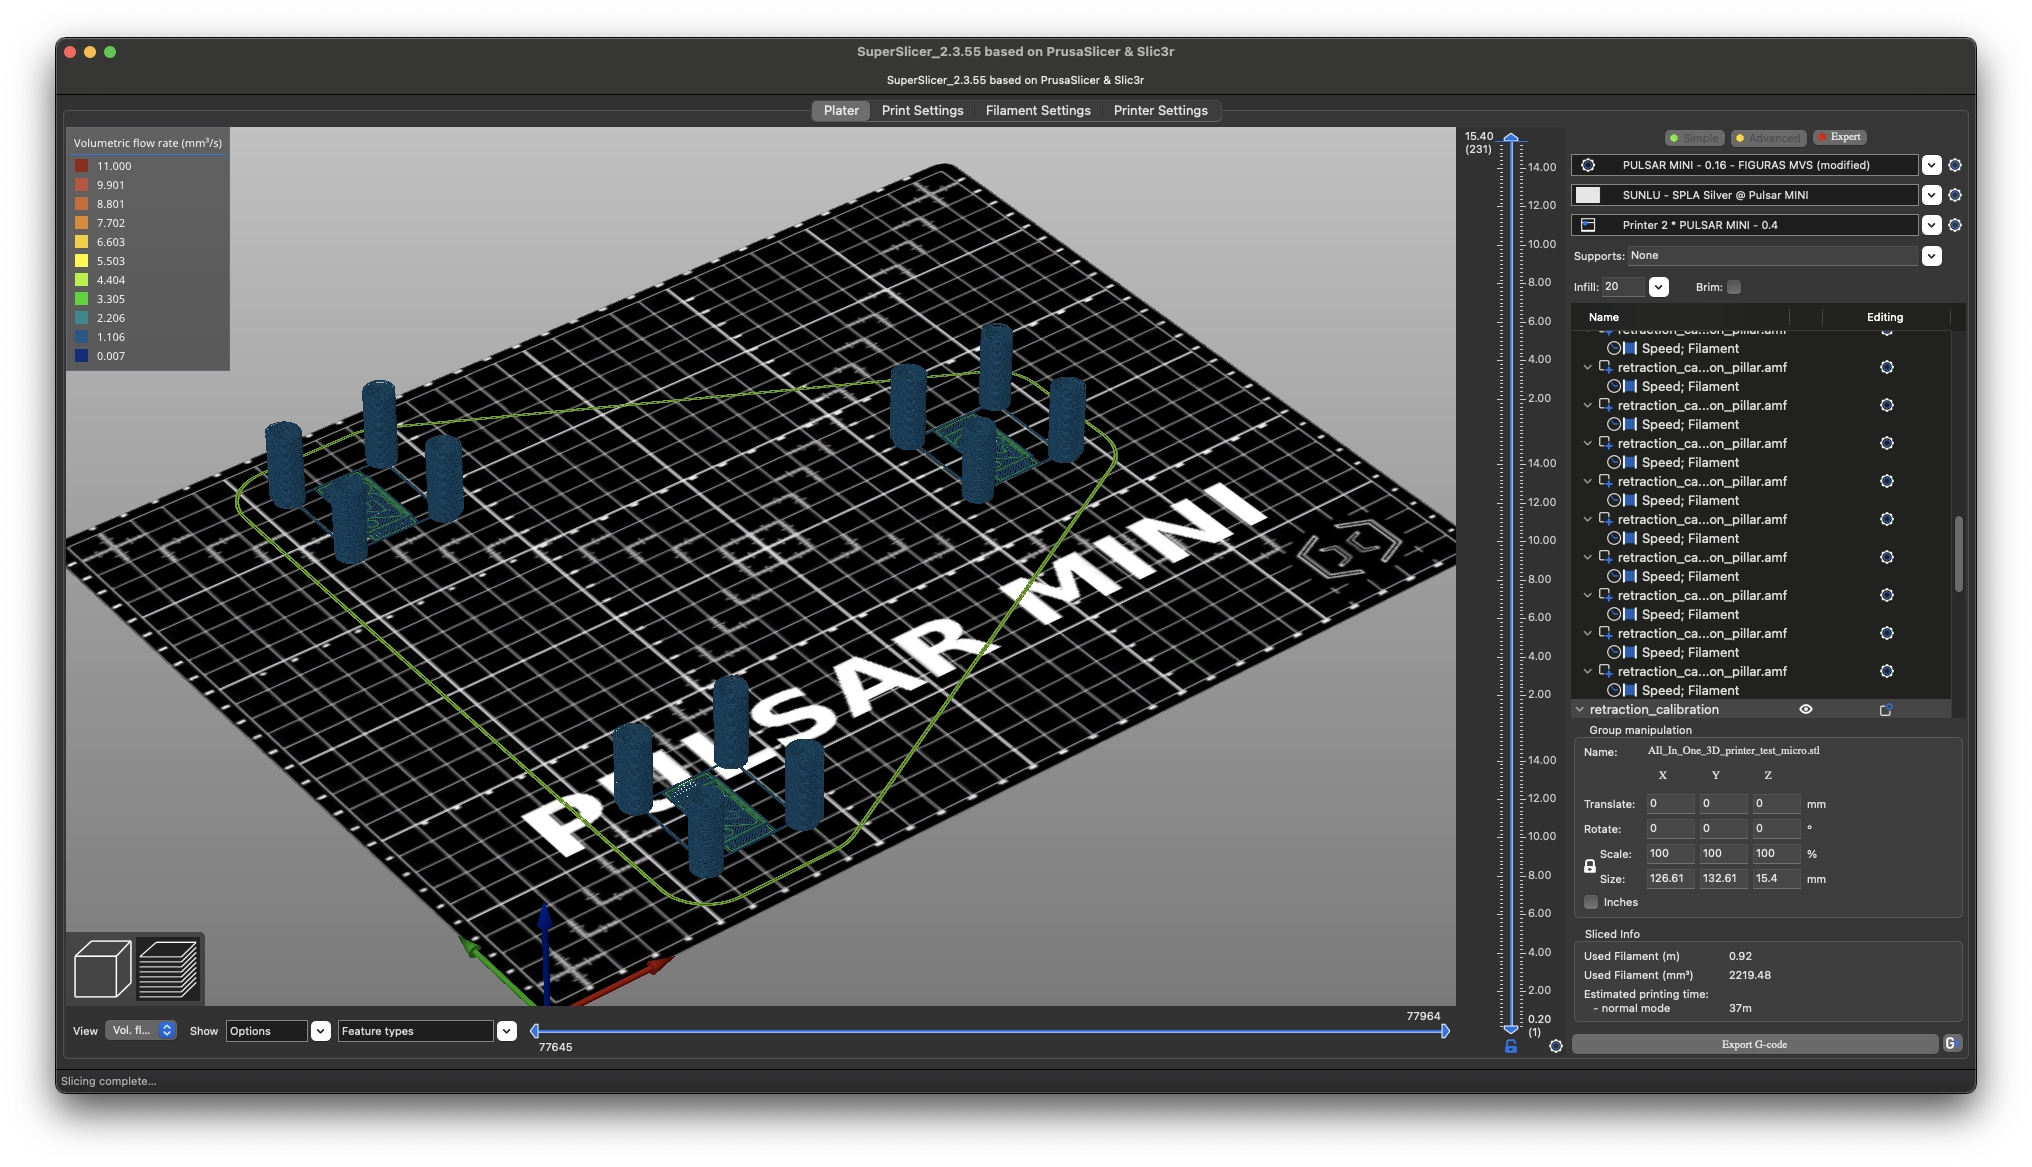Click Infill value field
Screen dimensions: 2032x1167
coord(1623,287)
